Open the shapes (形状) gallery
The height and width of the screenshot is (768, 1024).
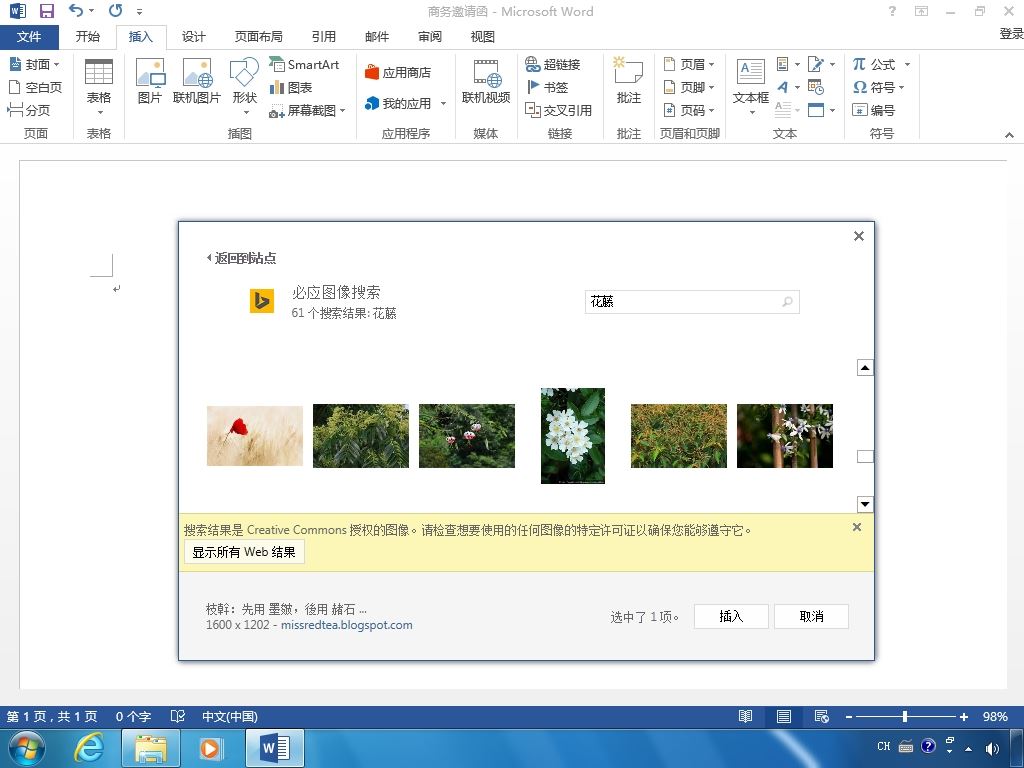point(244,86)
